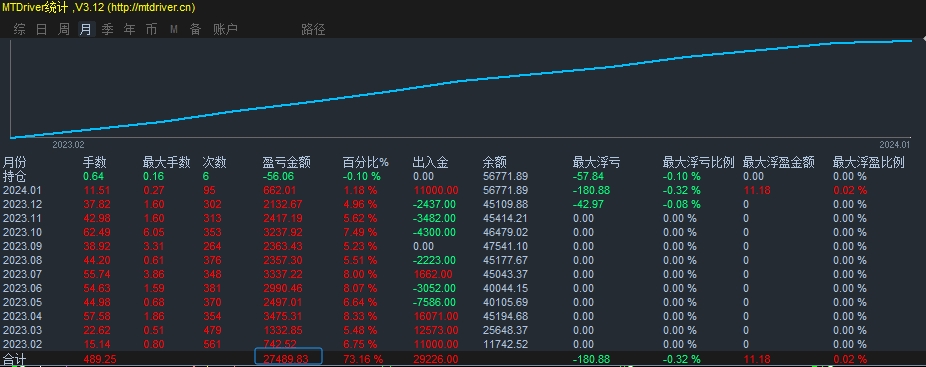Select the 月 monthly tab
926x367 pixels.
[x=86, y=30]
